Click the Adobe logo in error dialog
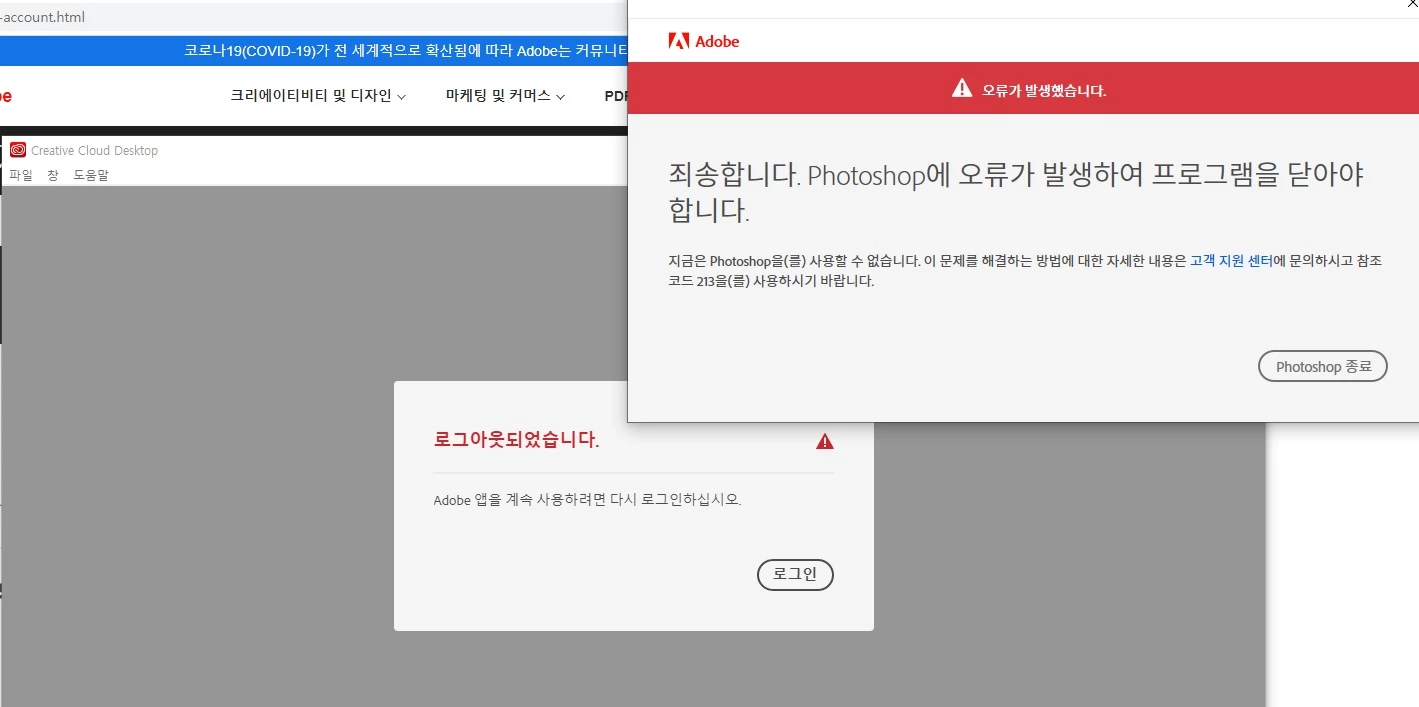 pyautogui.click(x=704, y=41)
